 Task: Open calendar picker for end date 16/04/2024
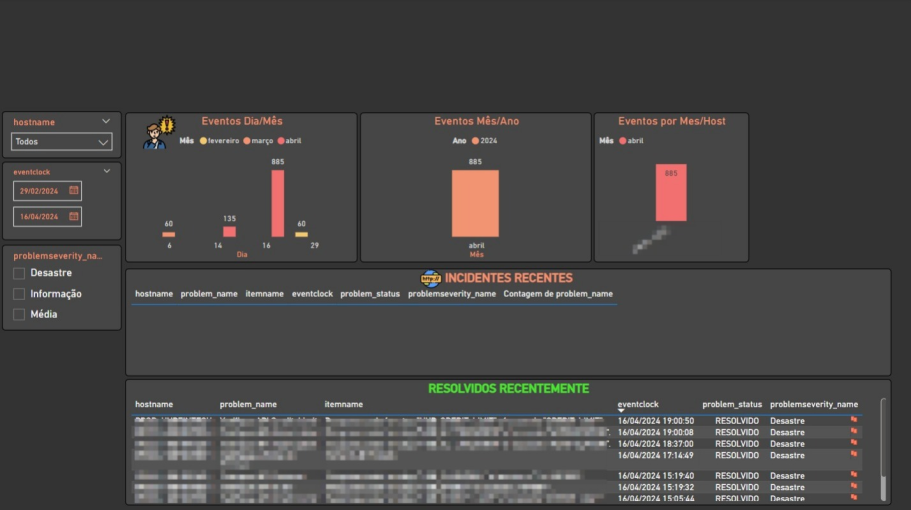pos(74,216)
